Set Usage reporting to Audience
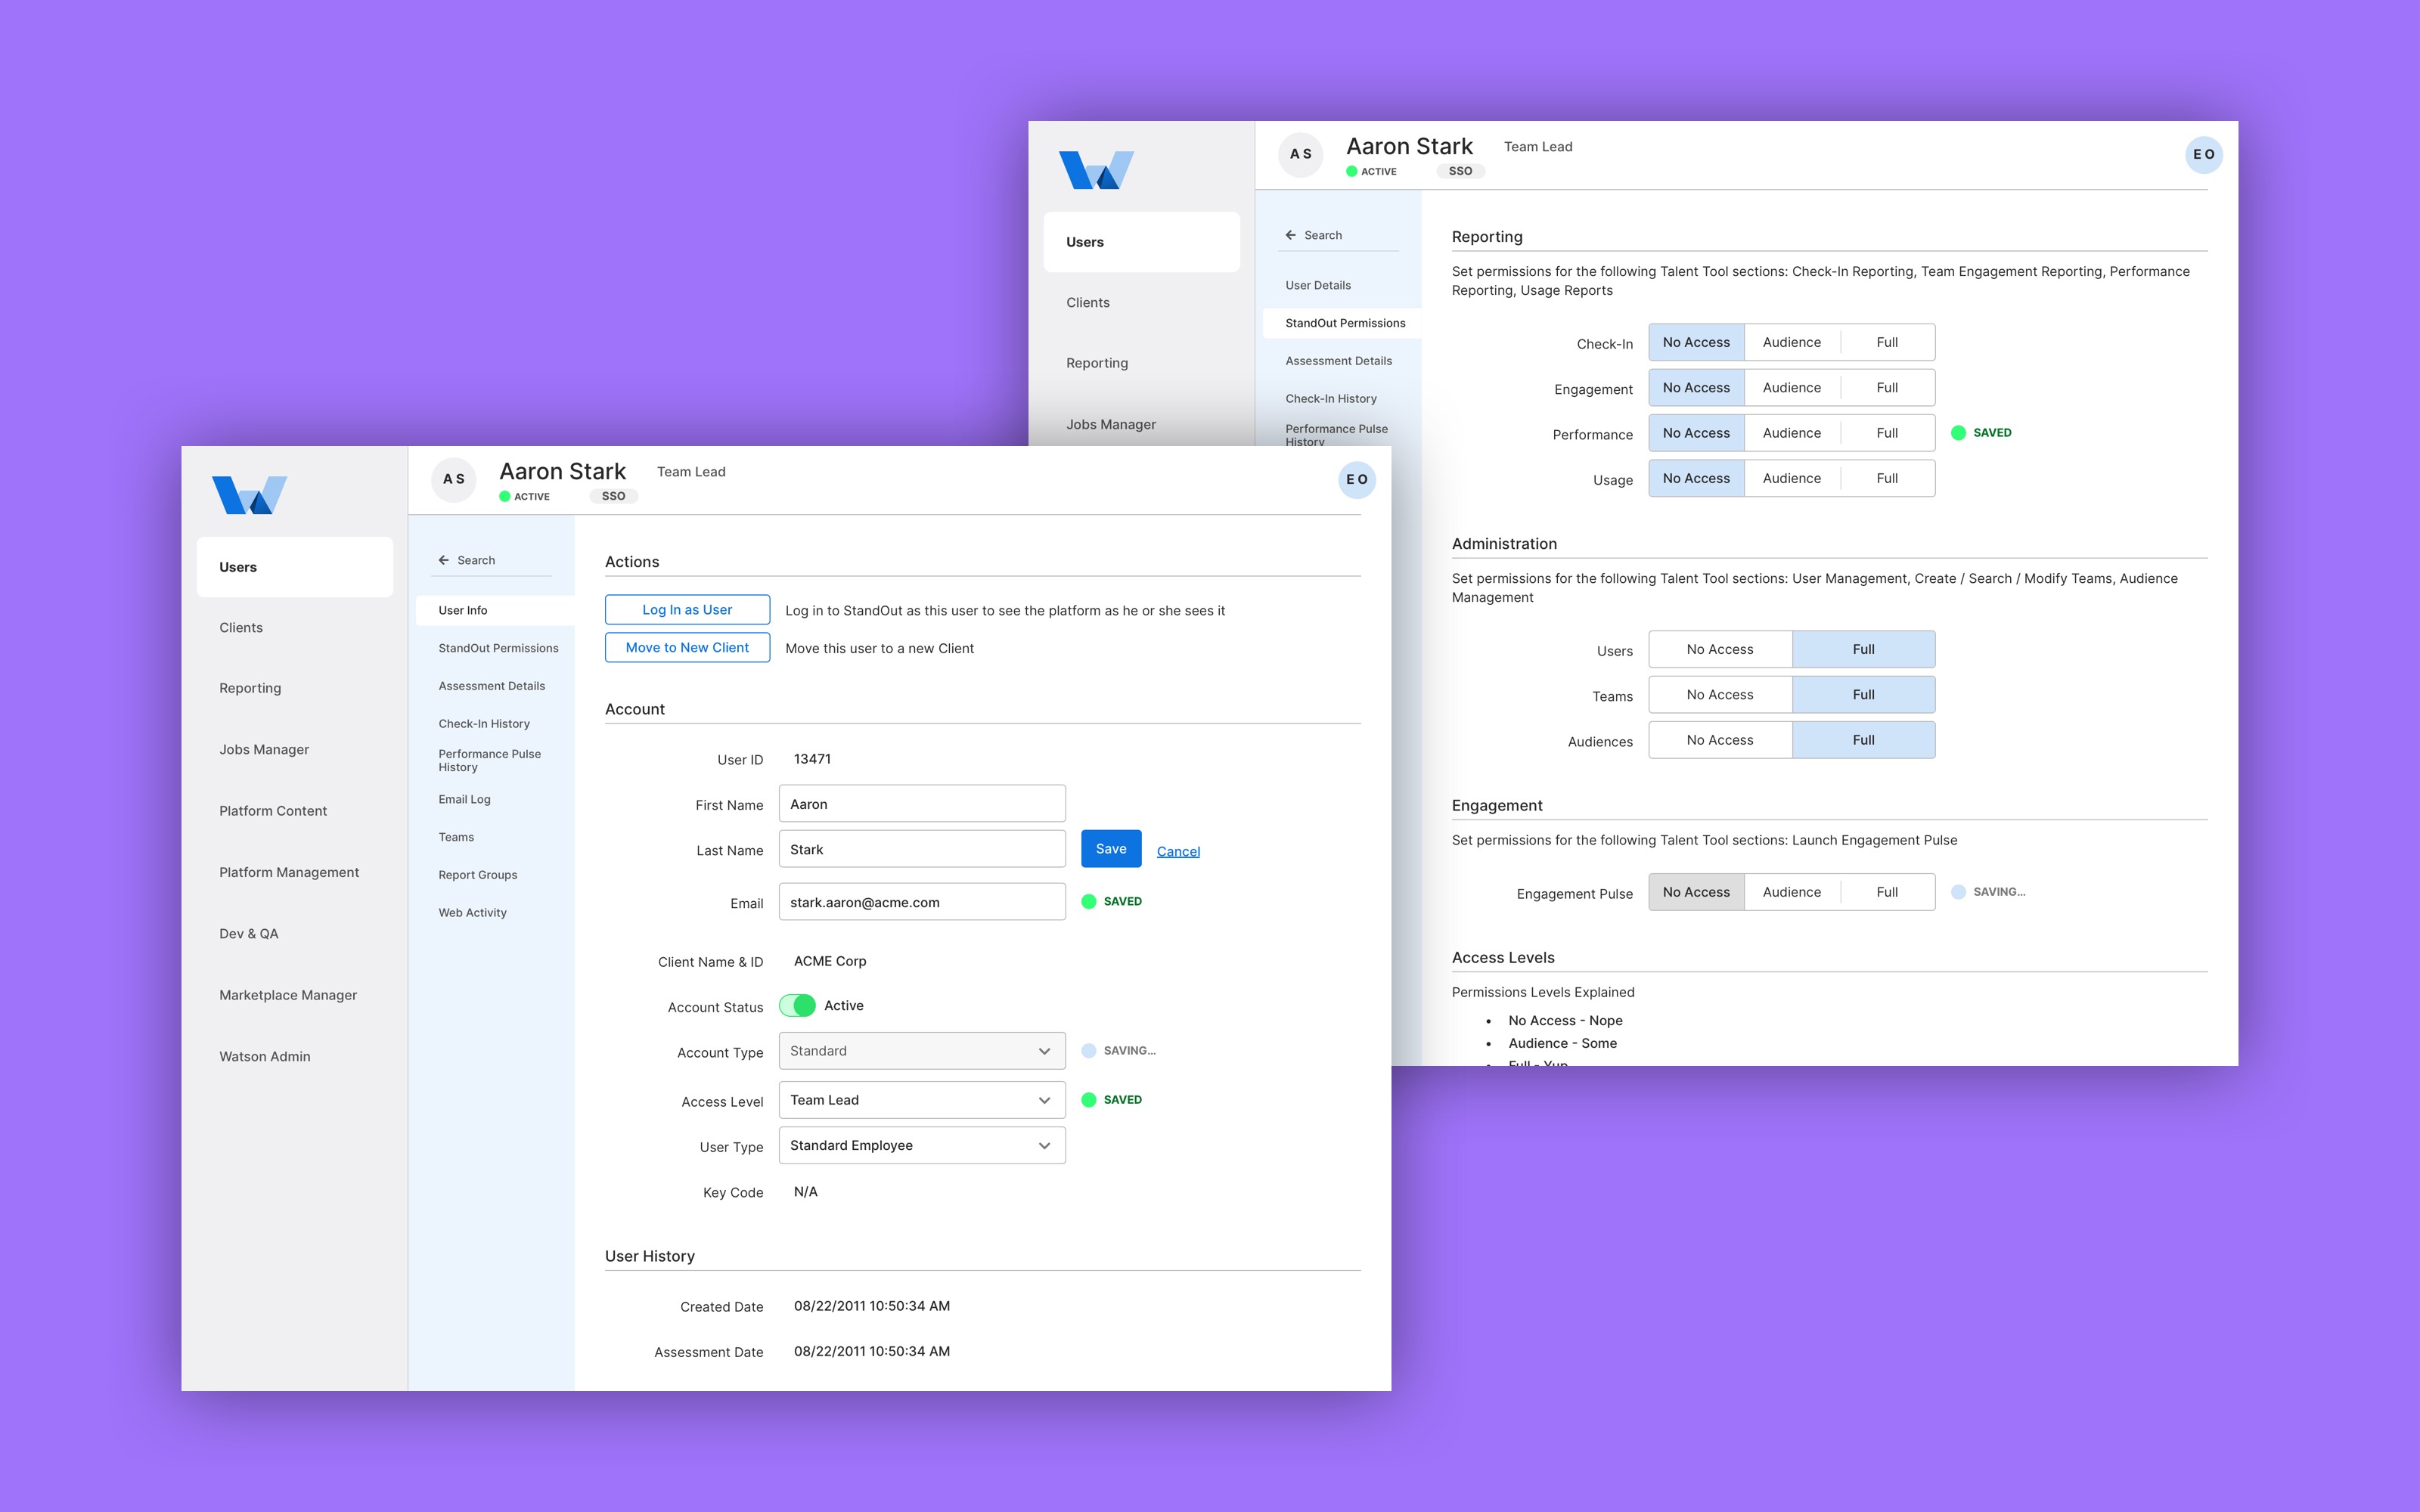Screen dimensions: 2420x1512 coord(1792,478)
